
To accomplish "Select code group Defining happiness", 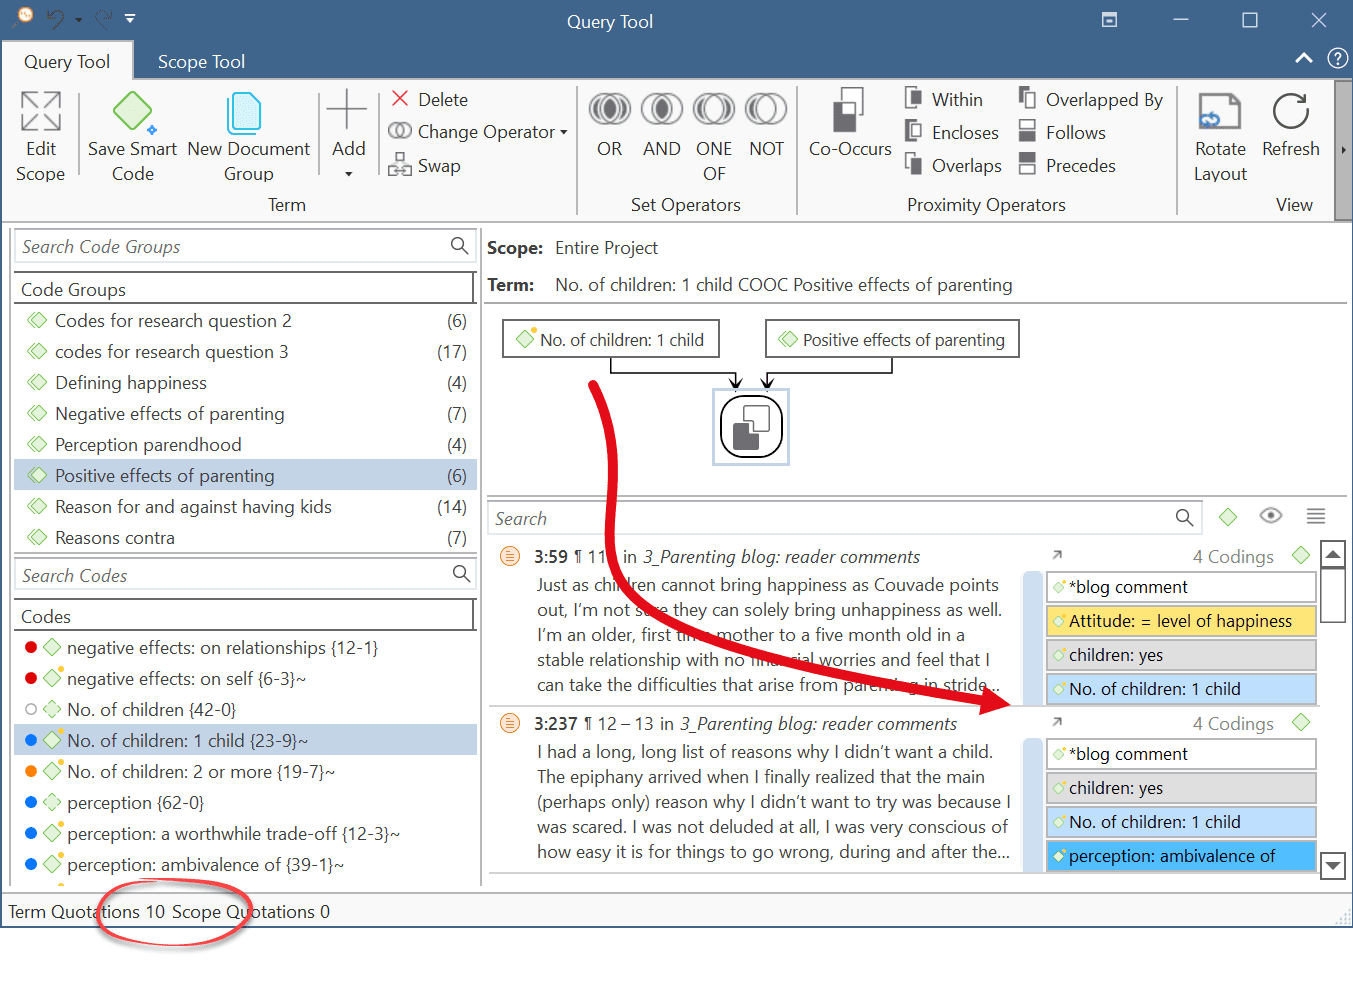I will (x=245, y=382).
